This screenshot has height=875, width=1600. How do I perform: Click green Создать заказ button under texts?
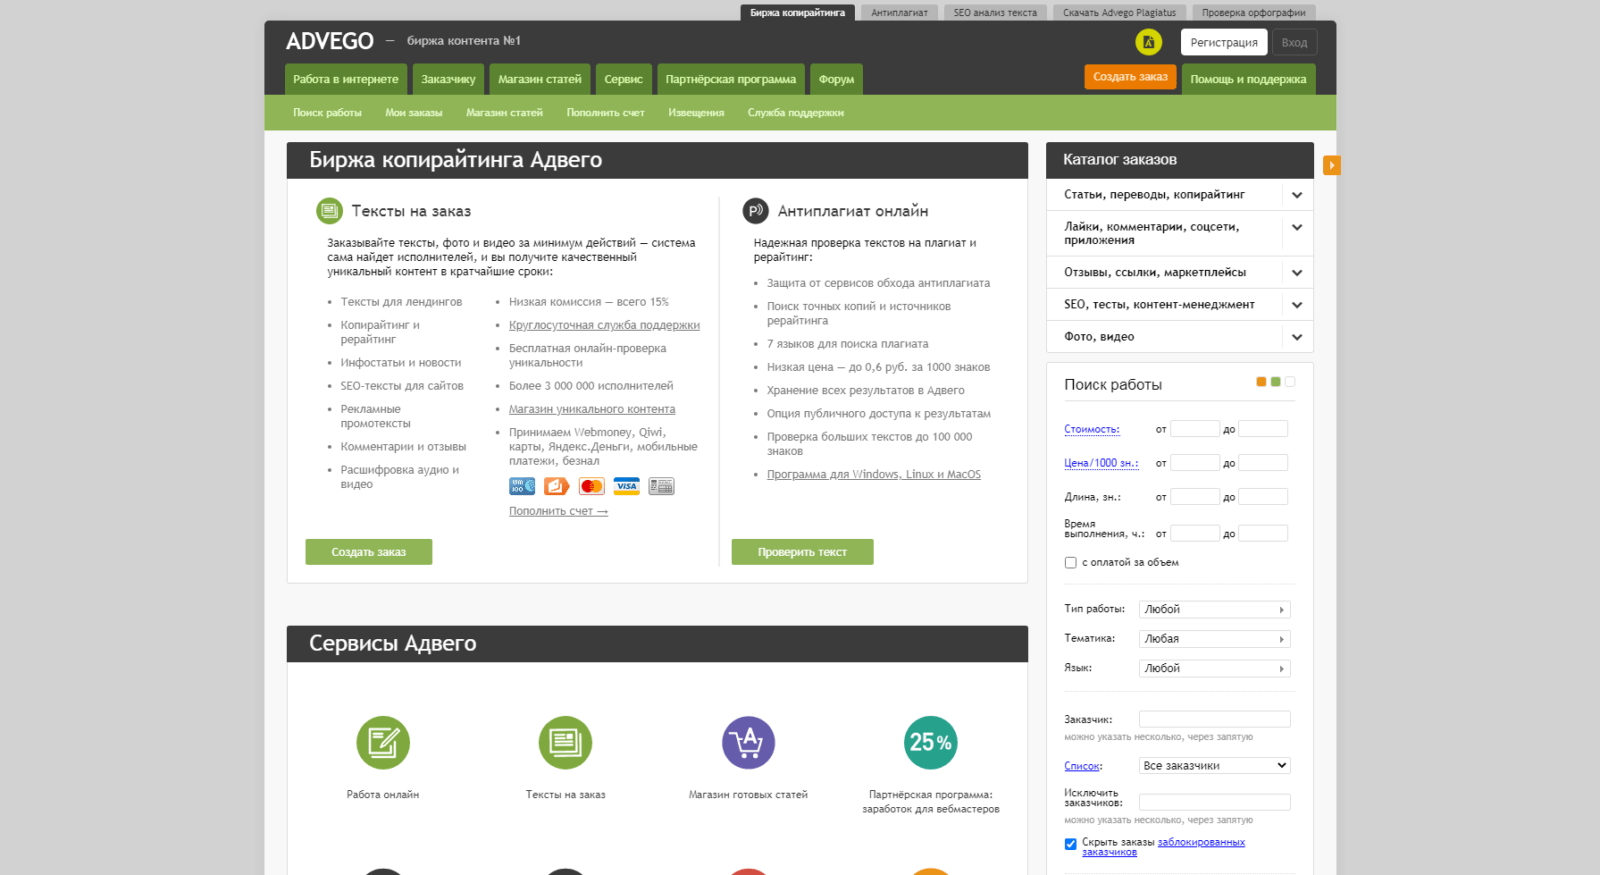369,552
